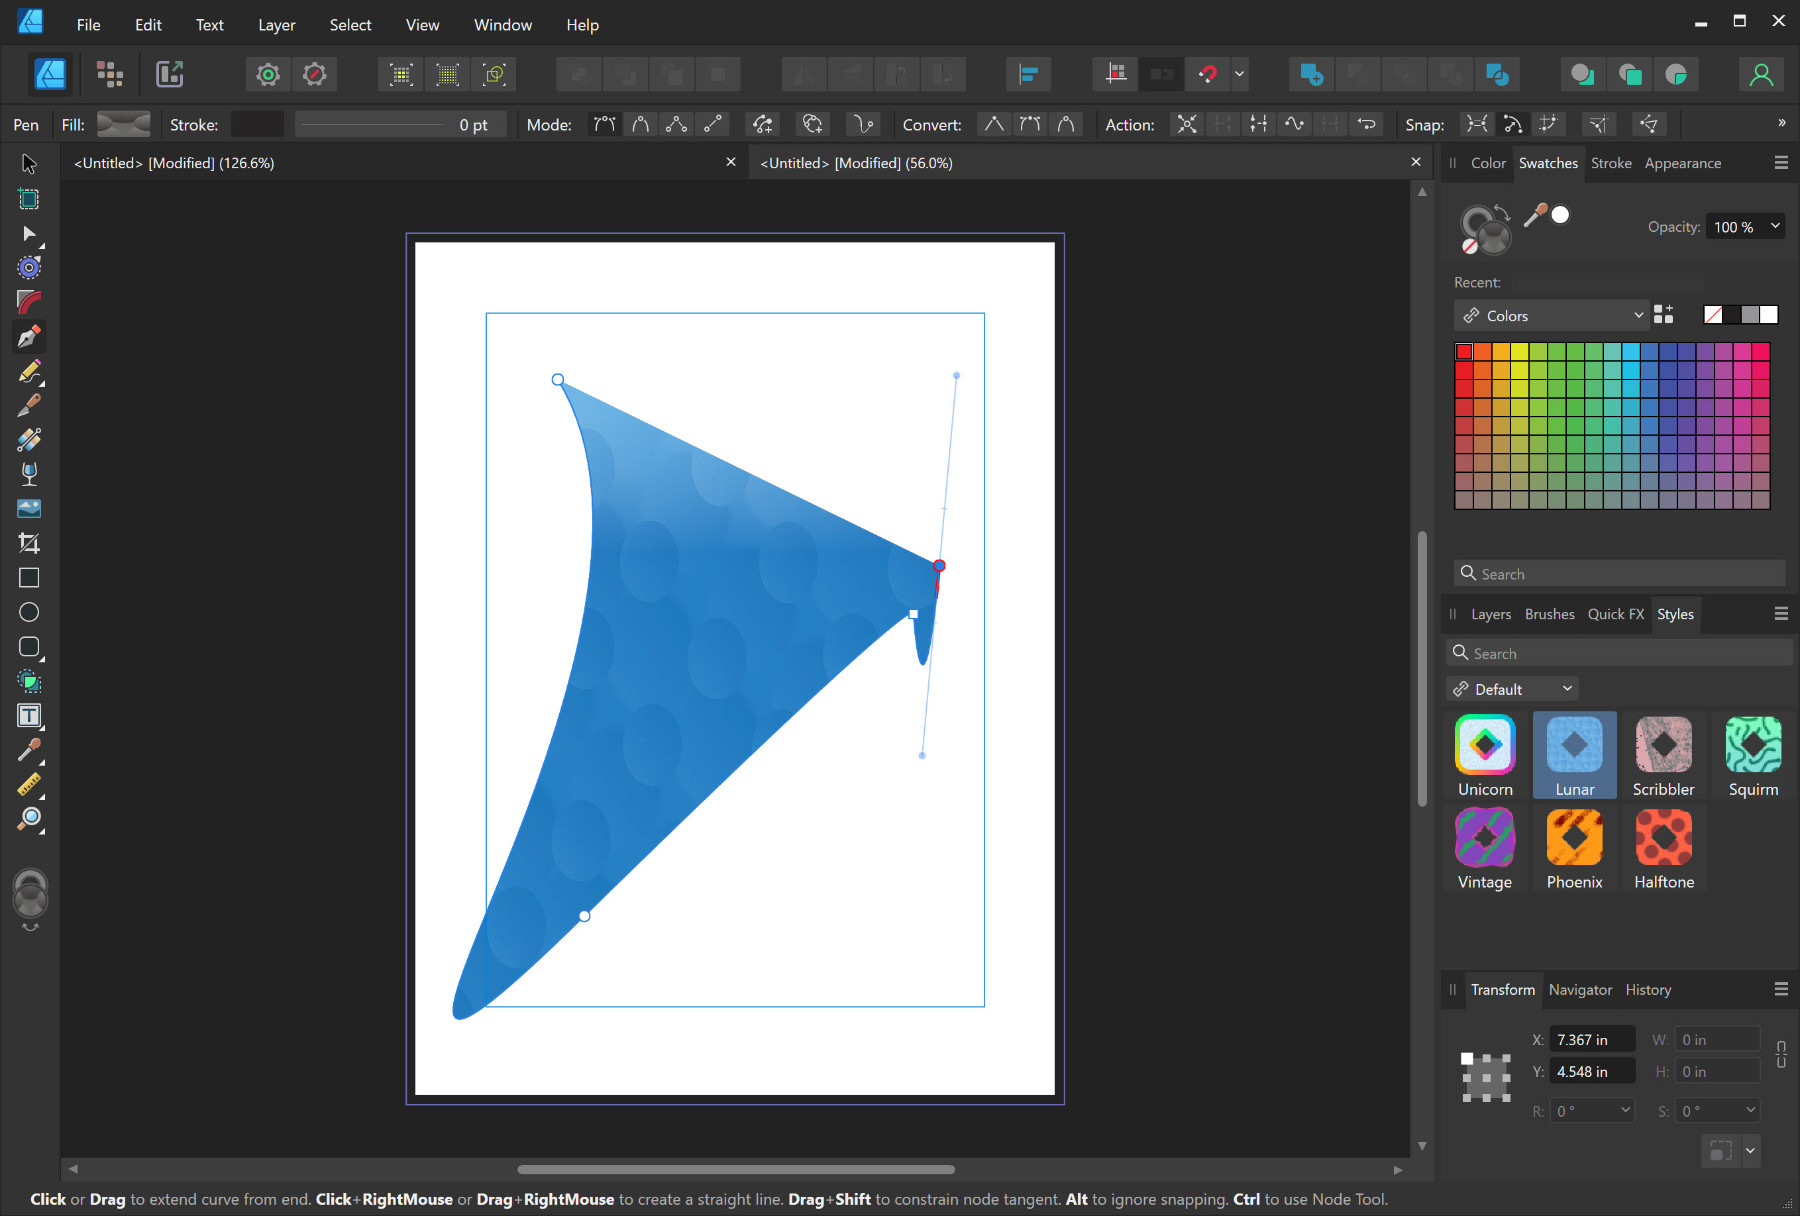
Task: Apply the Unicorn style
Action: (1485, 745)
